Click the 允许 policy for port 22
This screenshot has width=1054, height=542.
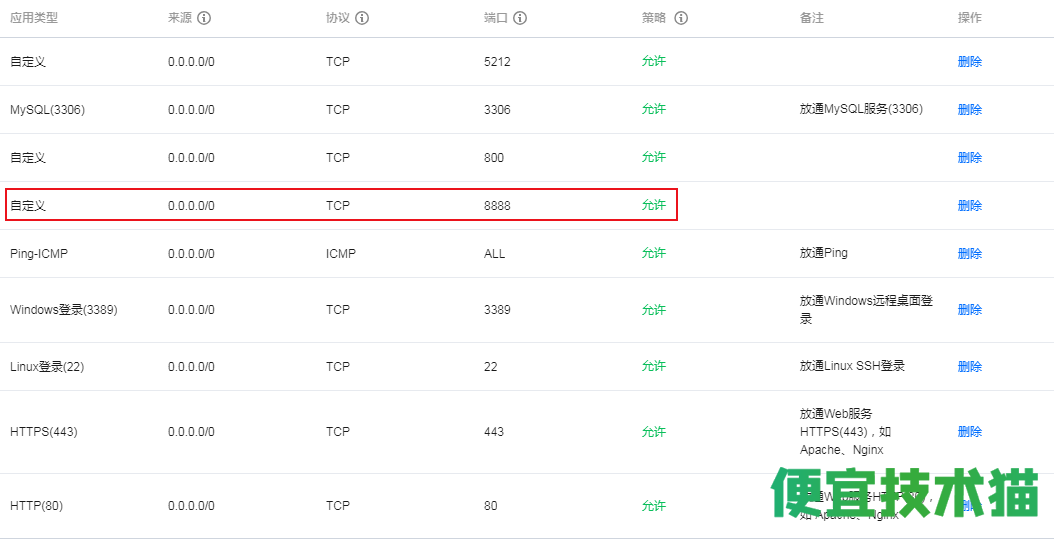pos(653,366)
